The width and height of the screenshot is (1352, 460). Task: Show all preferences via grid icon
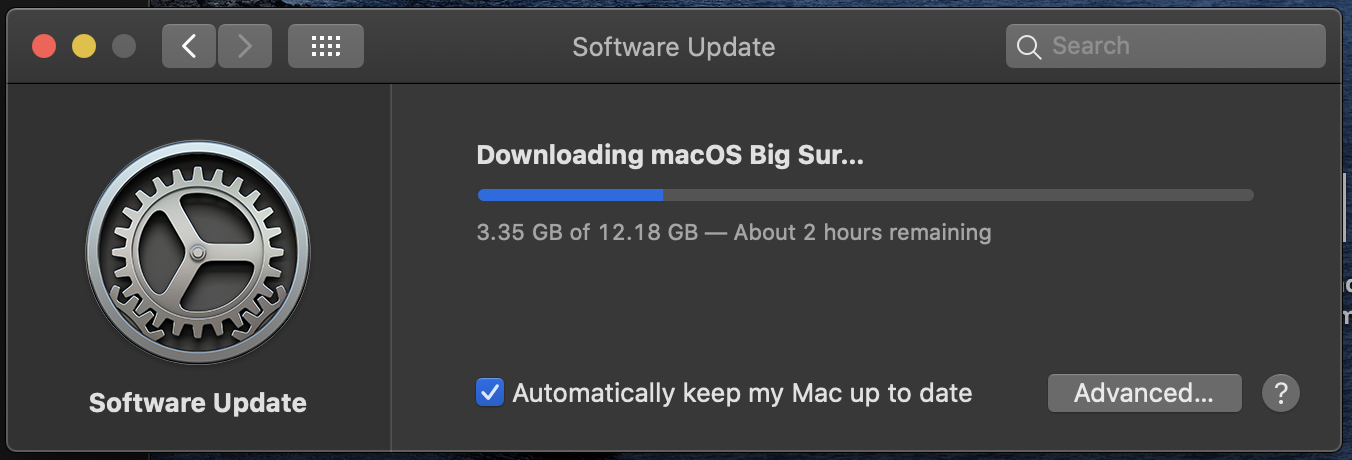326,46
